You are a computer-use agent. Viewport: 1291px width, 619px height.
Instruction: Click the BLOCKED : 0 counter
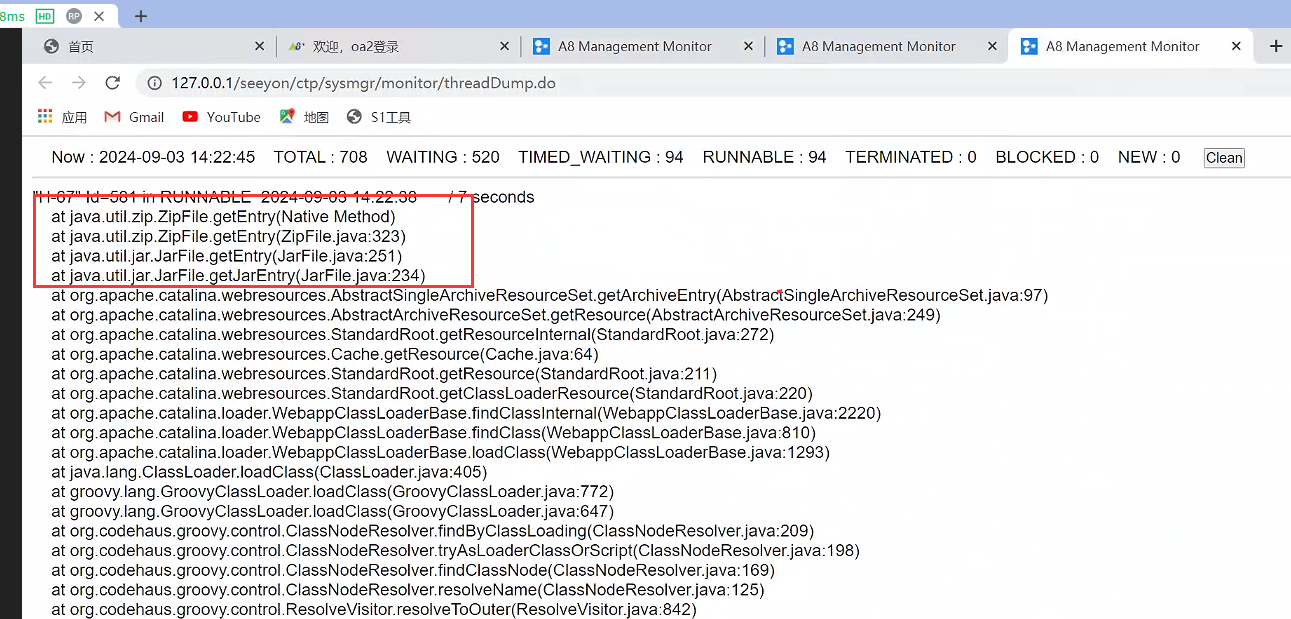tap(1047, 157)
